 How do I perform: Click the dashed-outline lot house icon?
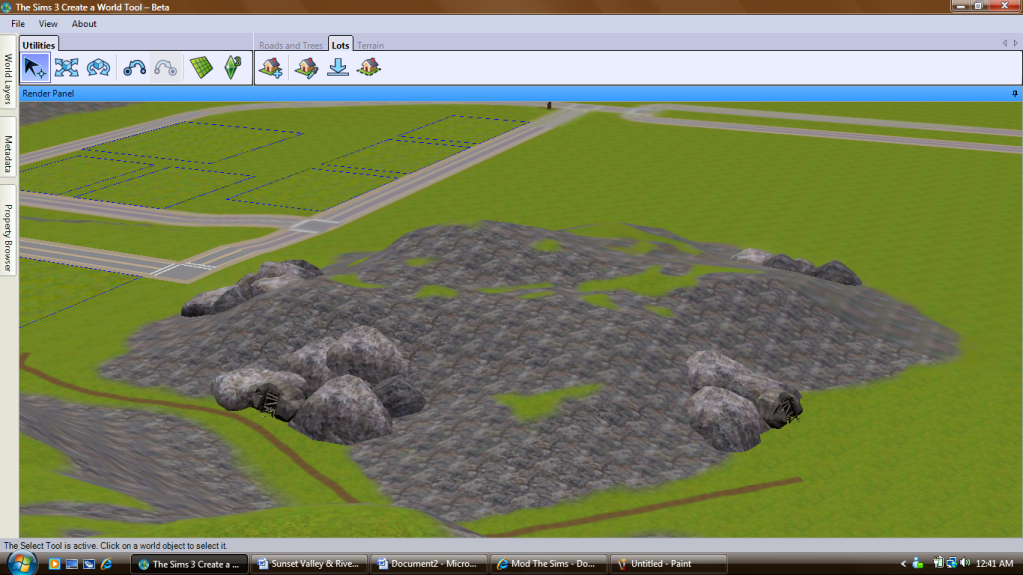[x=369, y=68]
